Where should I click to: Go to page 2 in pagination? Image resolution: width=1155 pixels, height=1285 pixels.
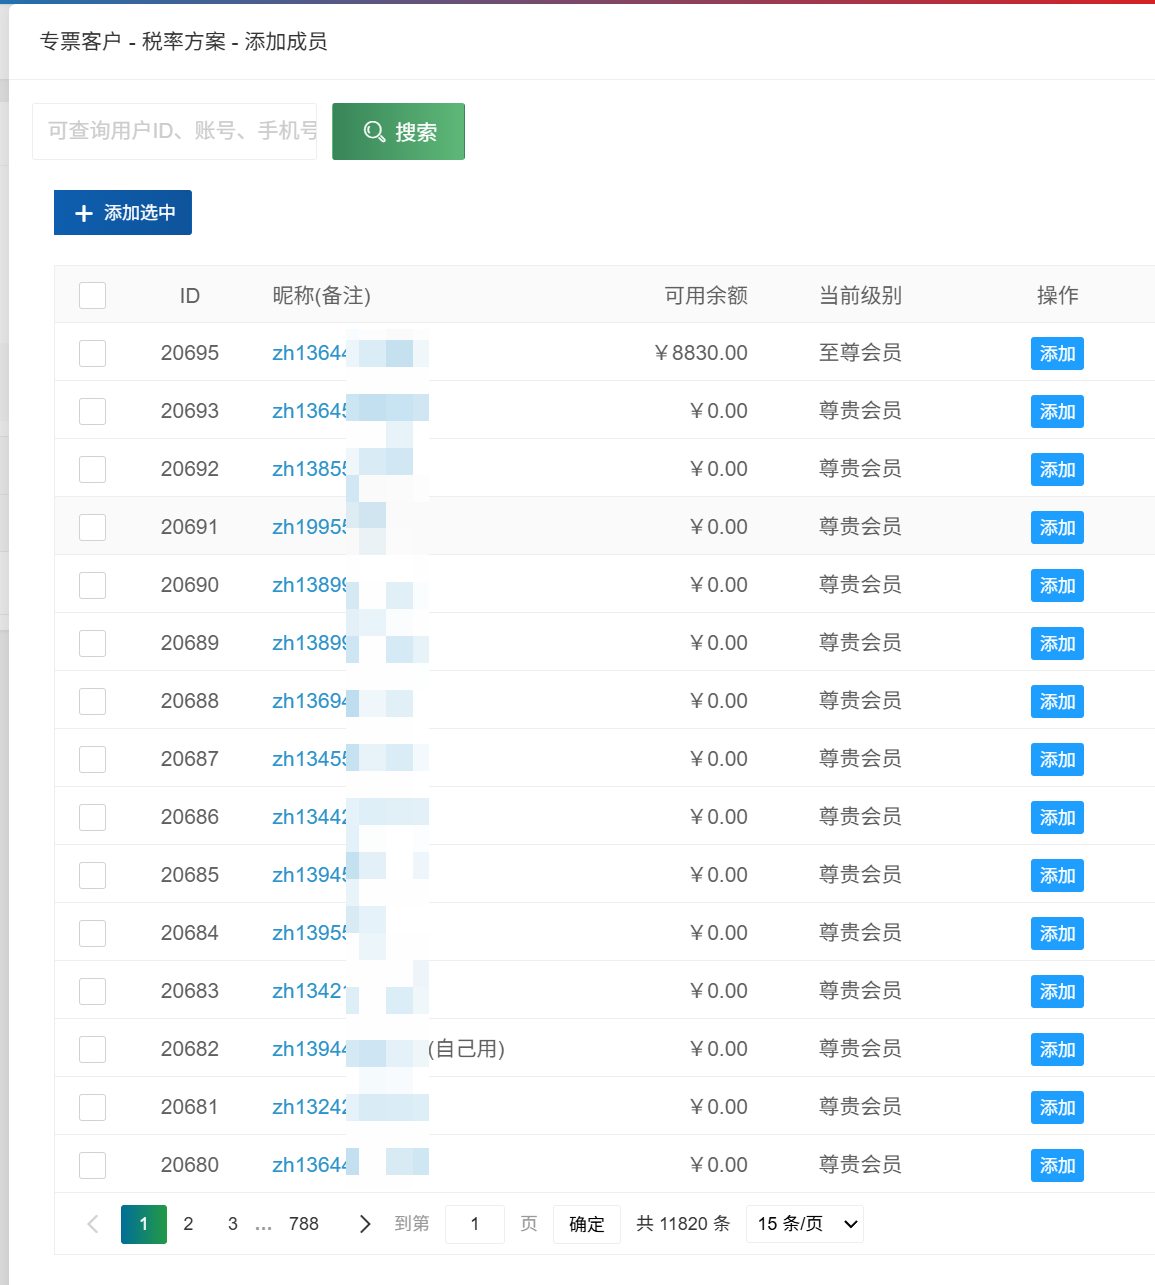(x=188, y=1224)
